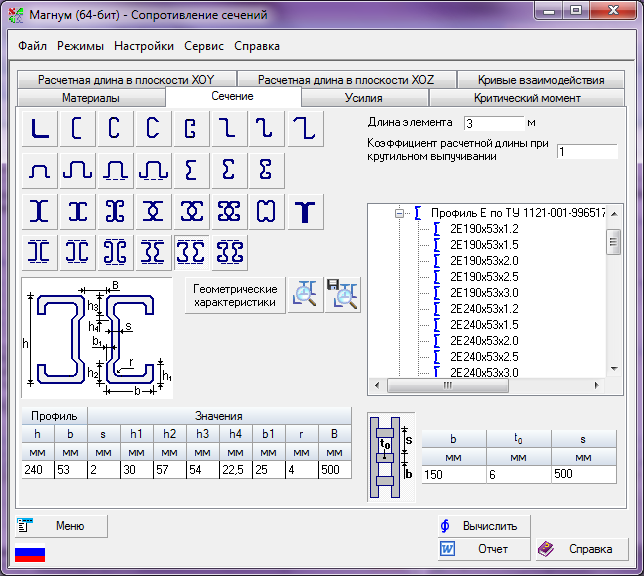Select the last paired sigma section in bottom row
This screenshot has height=576, width=644.
(230, 251)
